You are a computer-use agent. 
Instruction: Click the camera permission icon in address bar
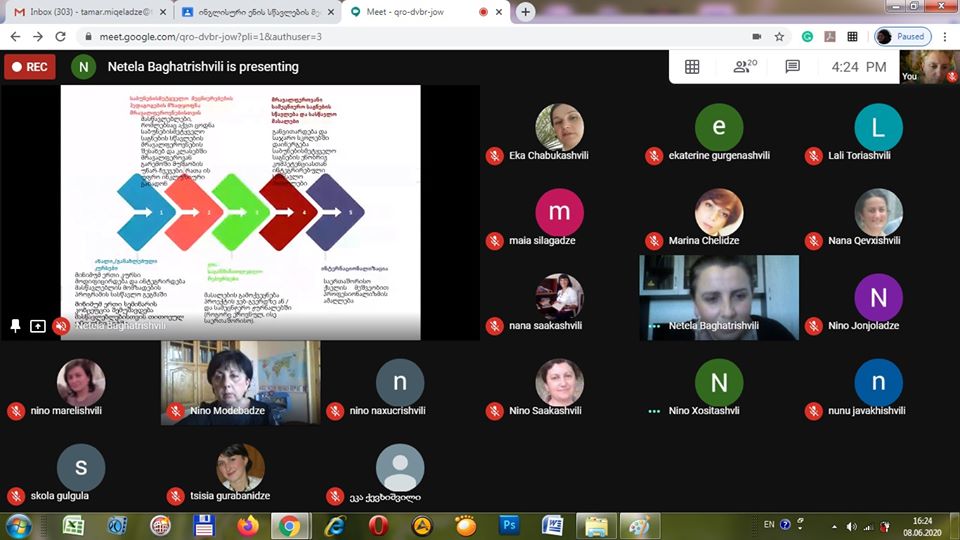[x=757, y=36]
